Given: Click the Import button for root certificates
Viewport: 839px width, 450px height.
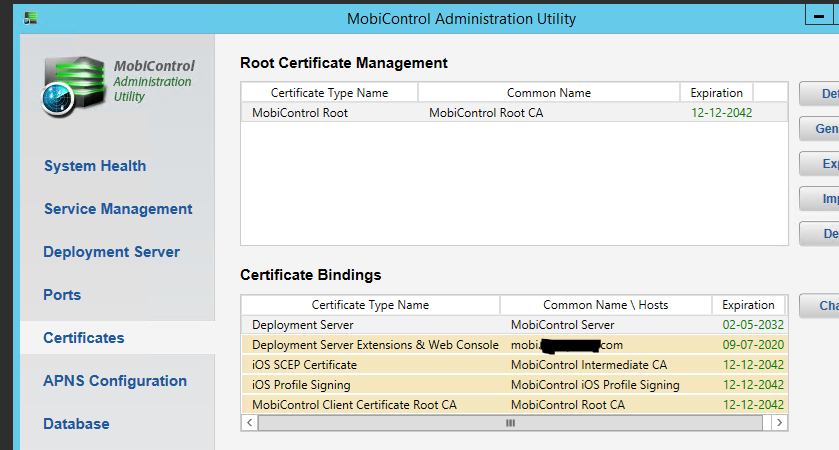Looking at the screenshot, I should [820, 199].
